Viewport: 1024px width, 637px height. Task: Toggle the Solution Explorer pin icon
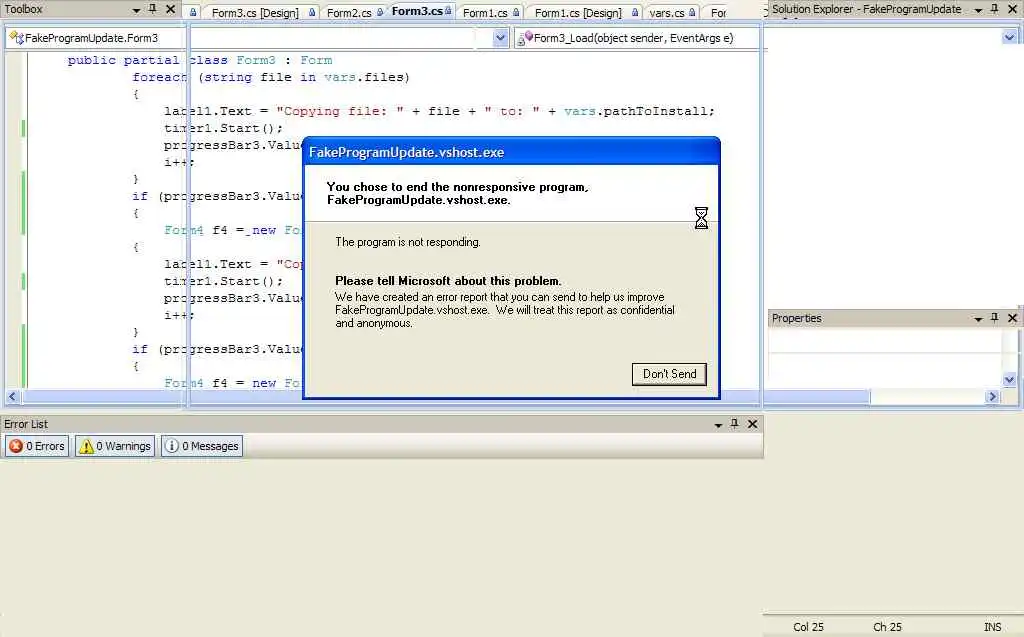click(995, 9)
